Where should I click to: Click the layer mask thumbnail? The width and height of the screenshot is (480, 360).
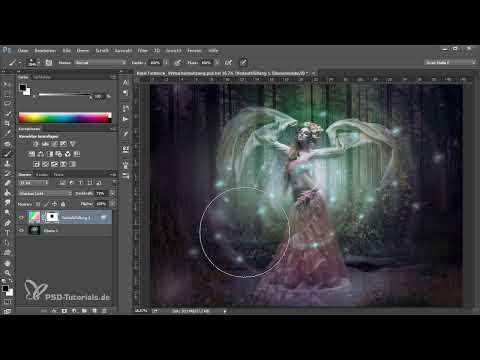click(x=52, y=217)
